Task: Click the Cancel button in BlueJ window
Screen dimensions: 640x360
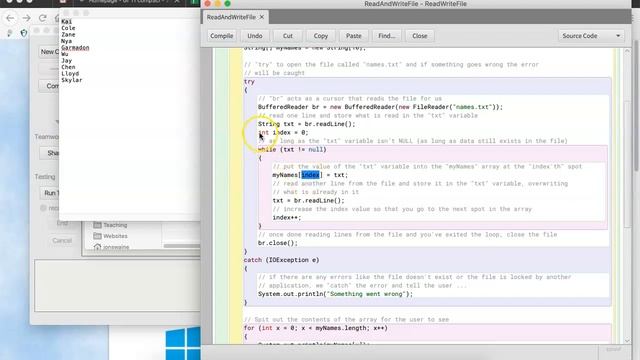Action: (x=62, y=240)
